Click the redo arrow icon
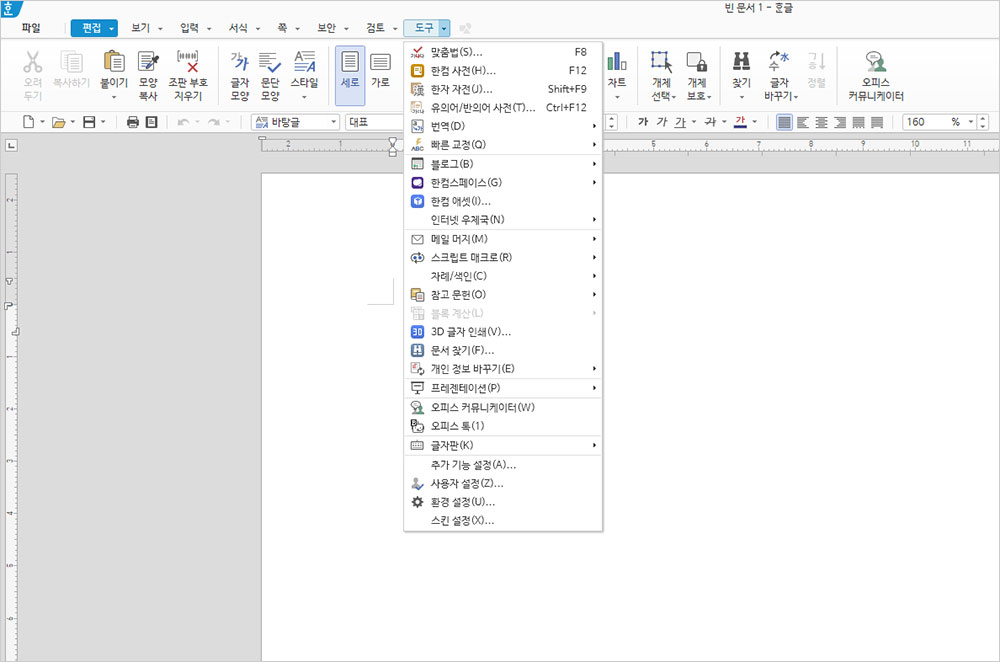Viewport: 1000px width, 662px height. tap(214, 122)
